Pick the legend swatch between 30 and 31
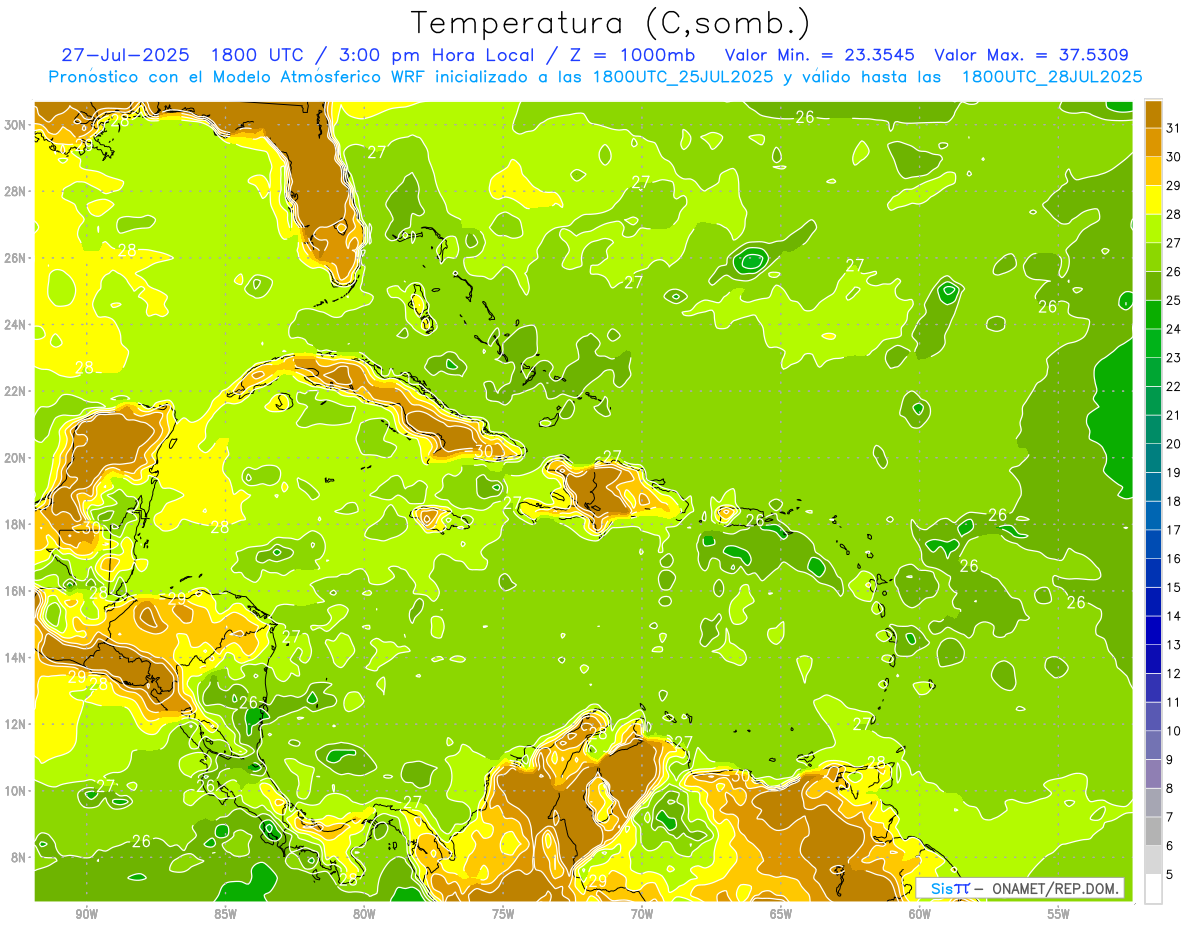The height and width of the screenshot is (927, 1200). click(1153, 142)
